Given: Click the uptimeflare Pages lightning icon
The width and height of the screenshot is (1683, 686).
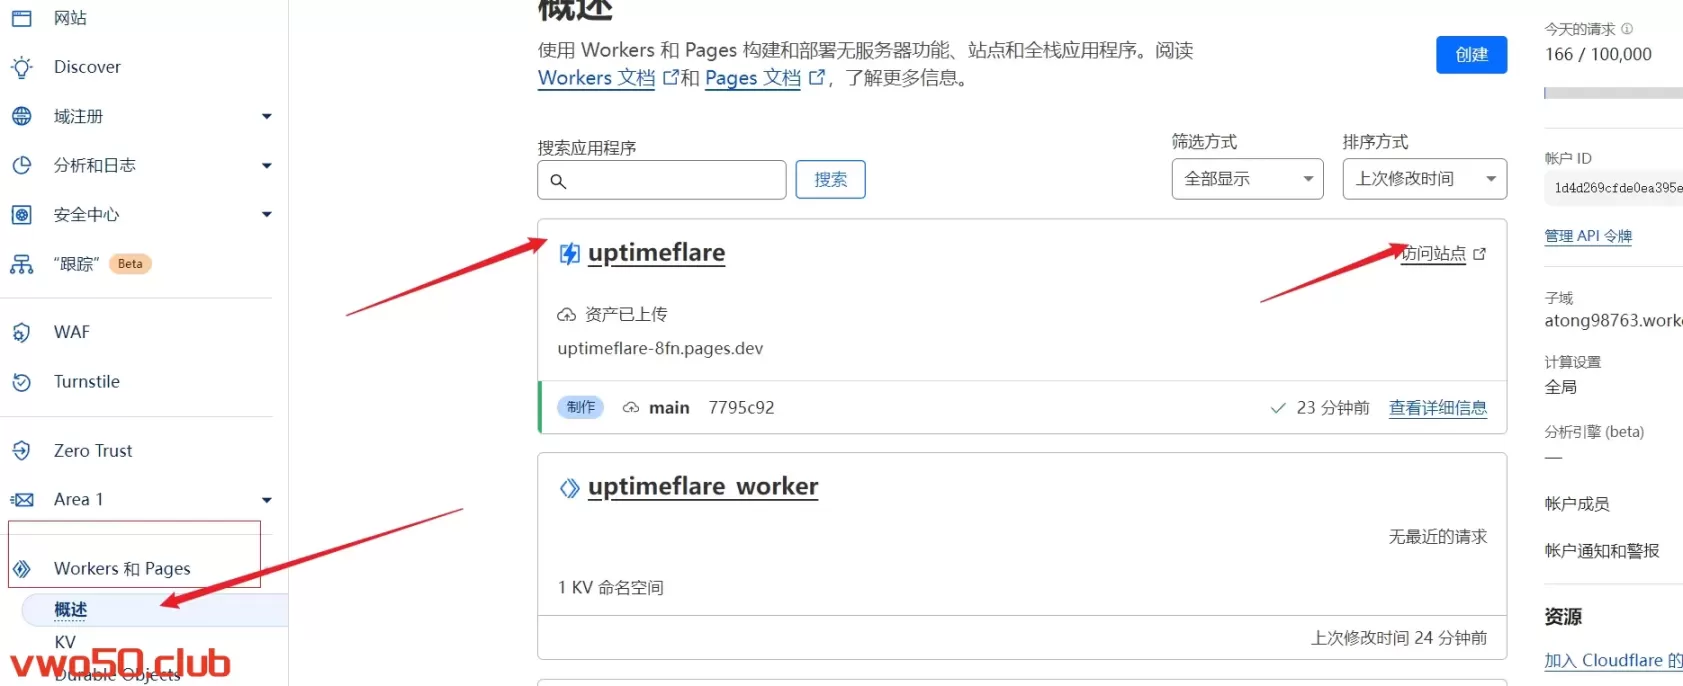Looking at the screenshot, I should [x=569, y=254].
